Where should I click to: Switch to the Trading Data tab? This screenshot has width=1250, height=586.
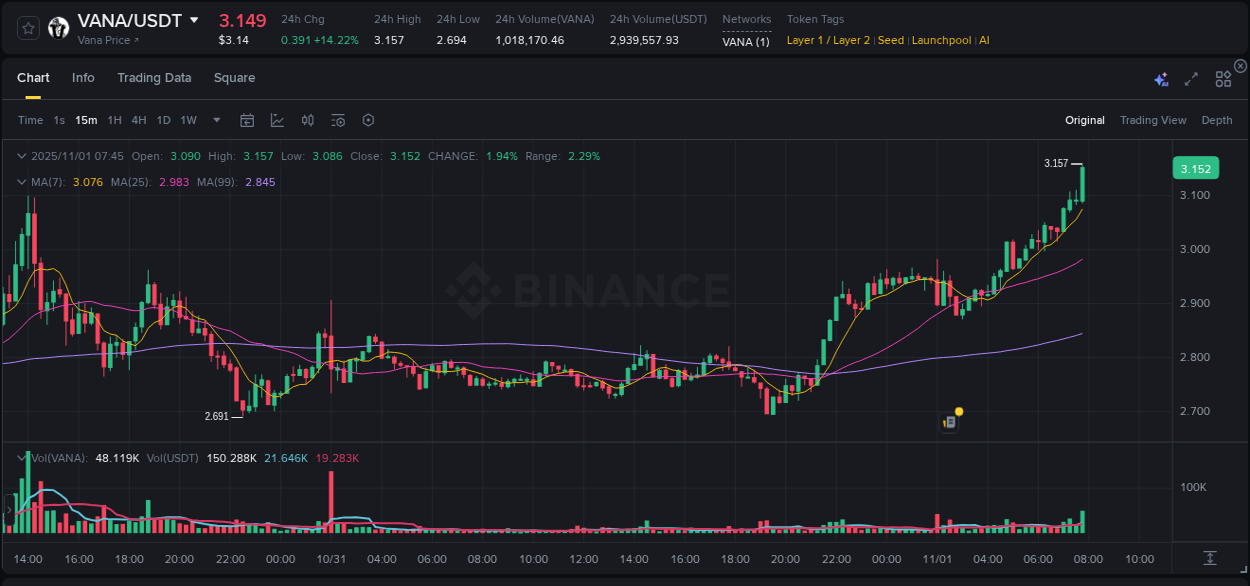click(154, 77)
